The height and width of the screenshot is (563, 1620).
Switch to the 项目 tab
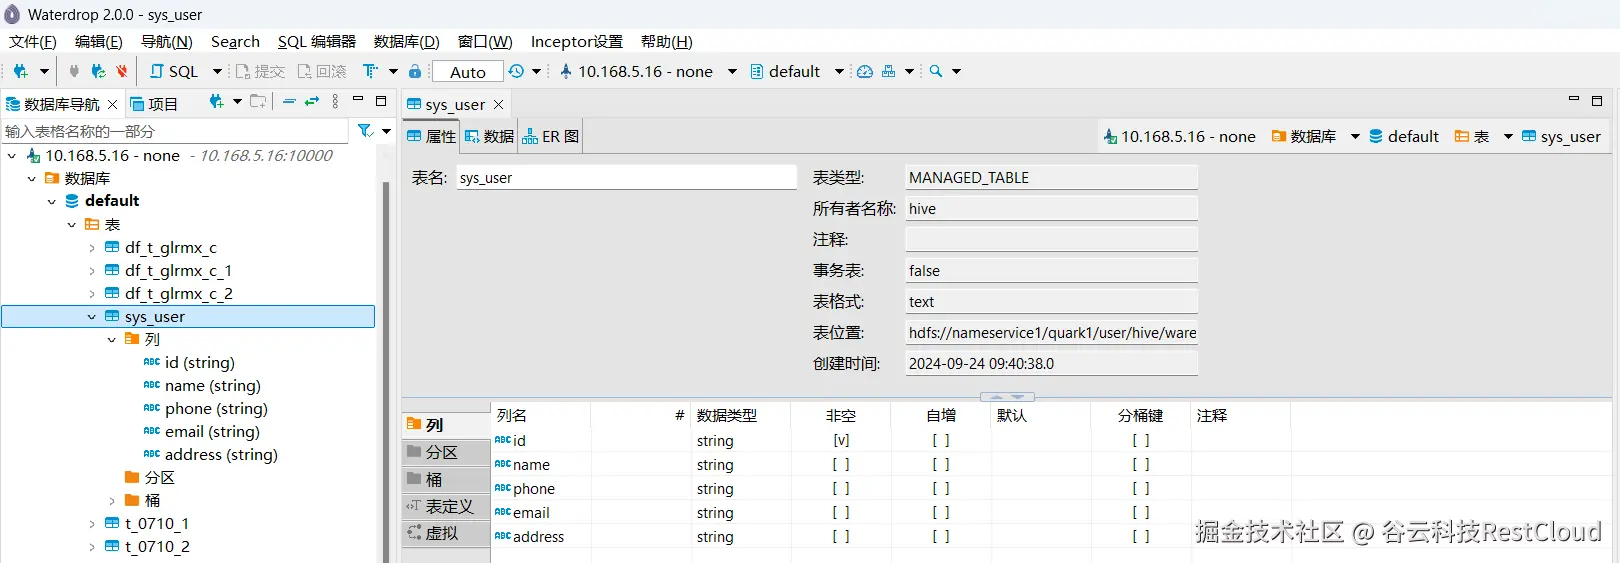154,104
